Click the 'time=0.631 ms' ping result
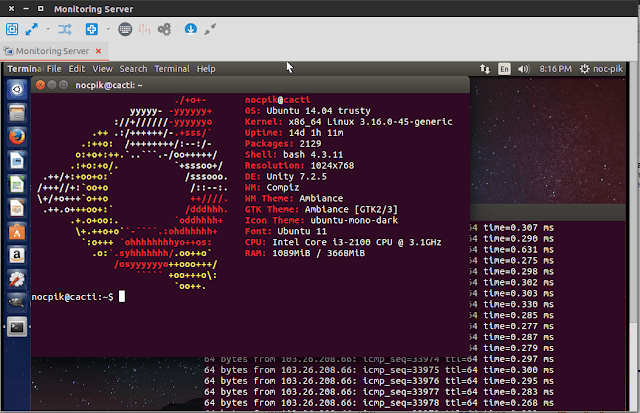Screen dimensions: 640x413 point(518,250)
